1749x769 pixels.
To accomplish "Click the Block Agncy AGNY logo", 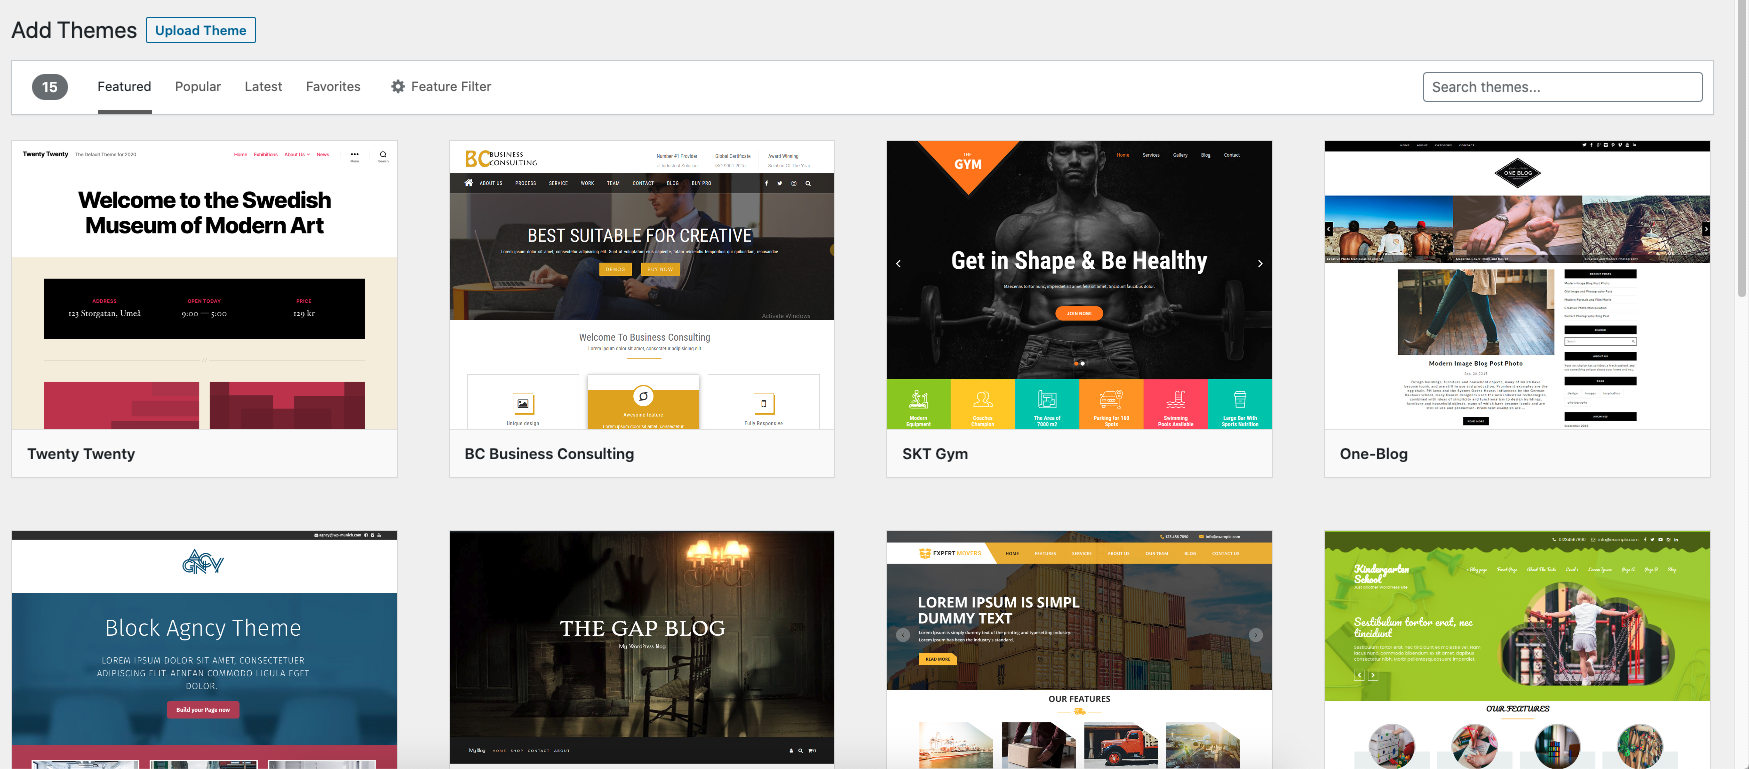I will (203, 562).
